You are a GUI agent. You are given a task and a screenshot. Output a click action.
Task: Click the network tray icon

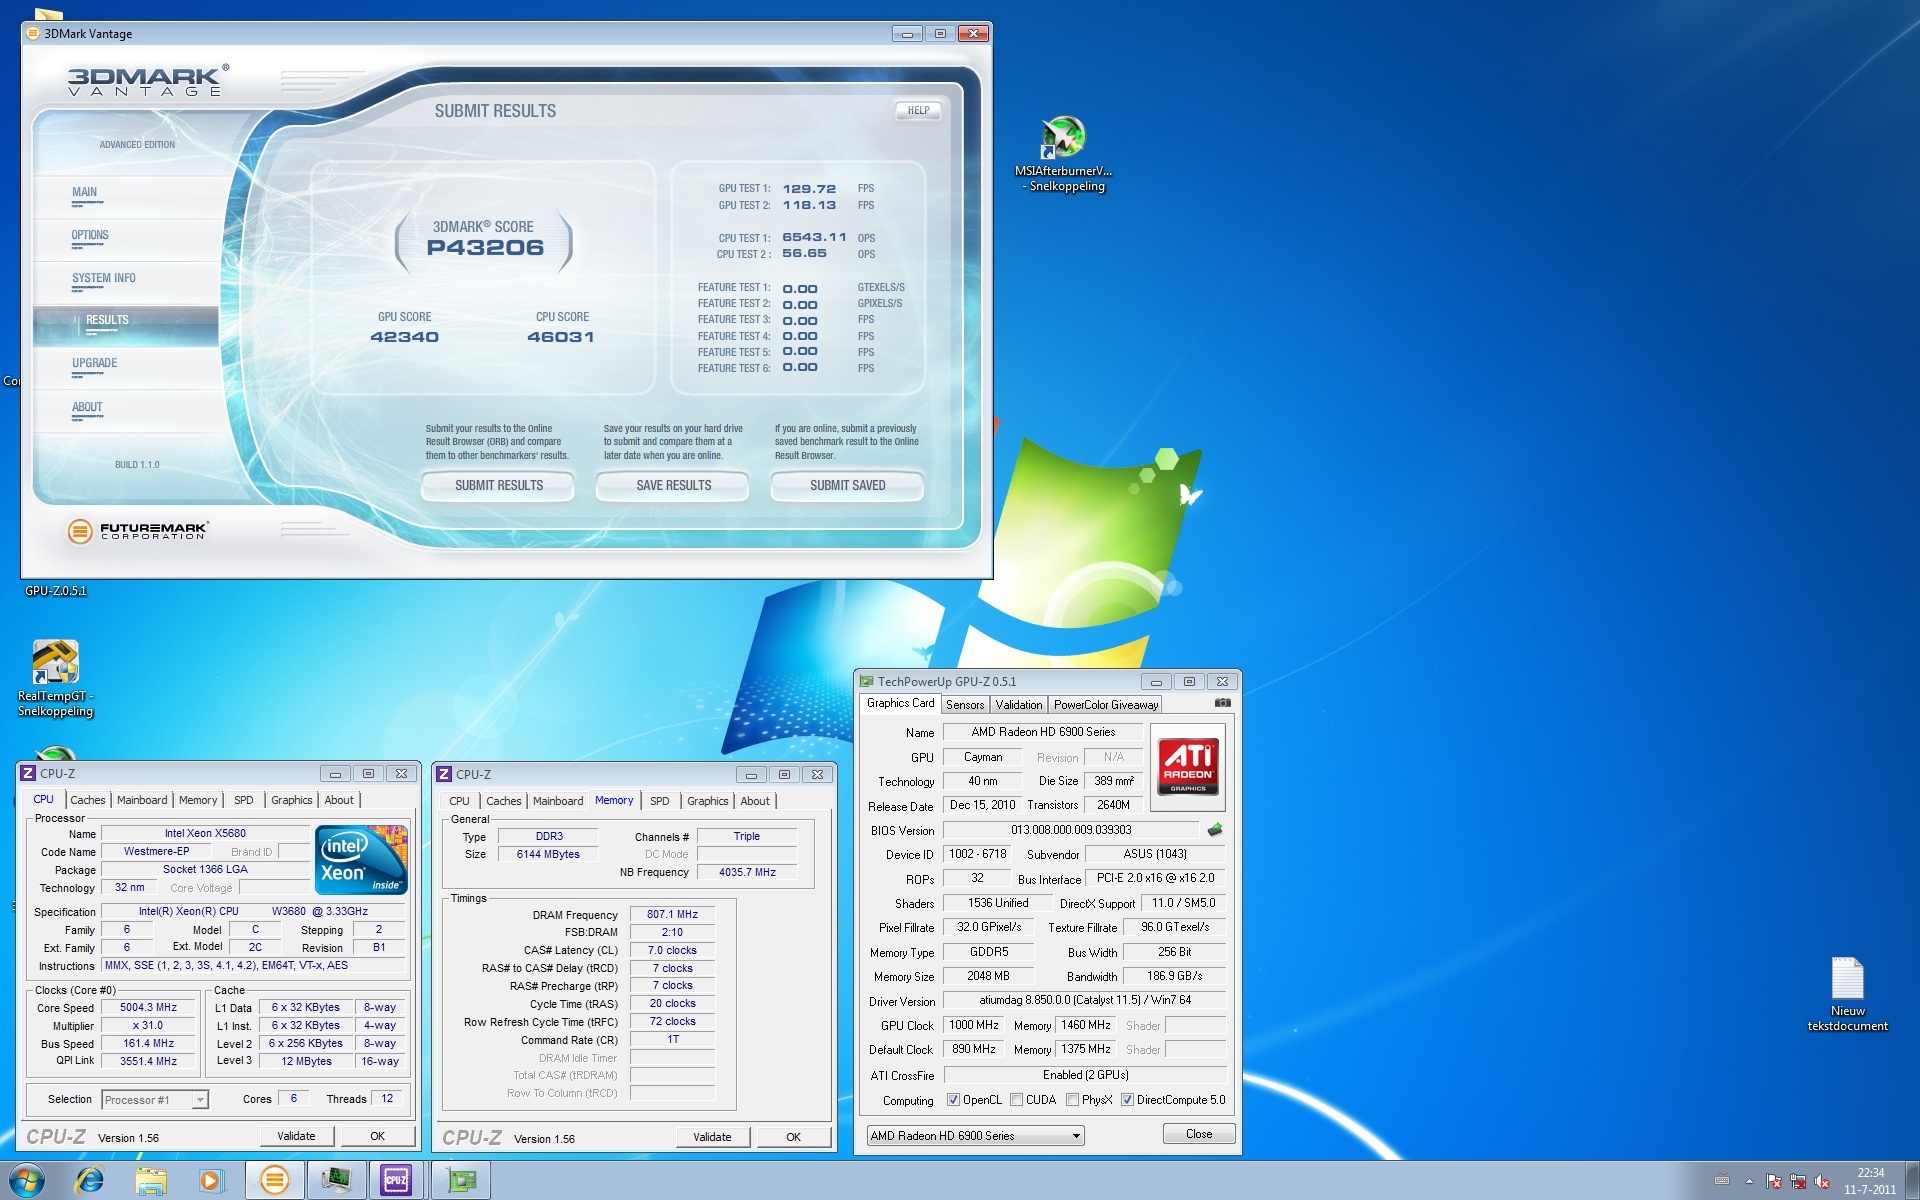(1798, 1181)
